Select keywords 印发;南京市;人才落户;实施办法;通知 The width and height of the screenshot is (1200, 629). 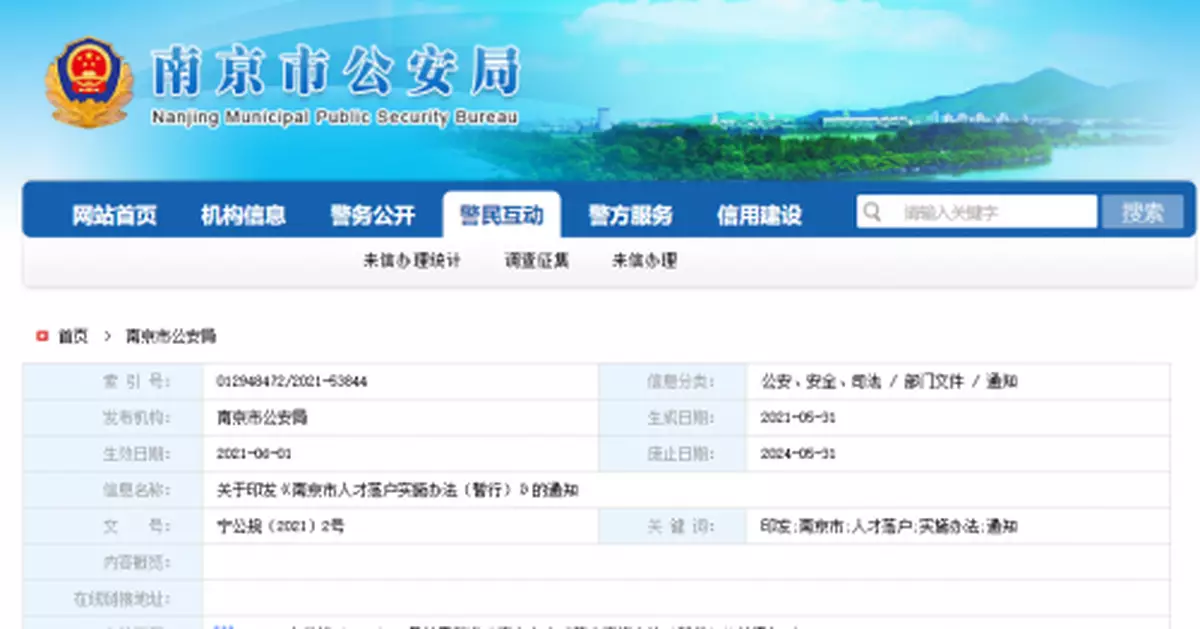(x=889, y=526)
